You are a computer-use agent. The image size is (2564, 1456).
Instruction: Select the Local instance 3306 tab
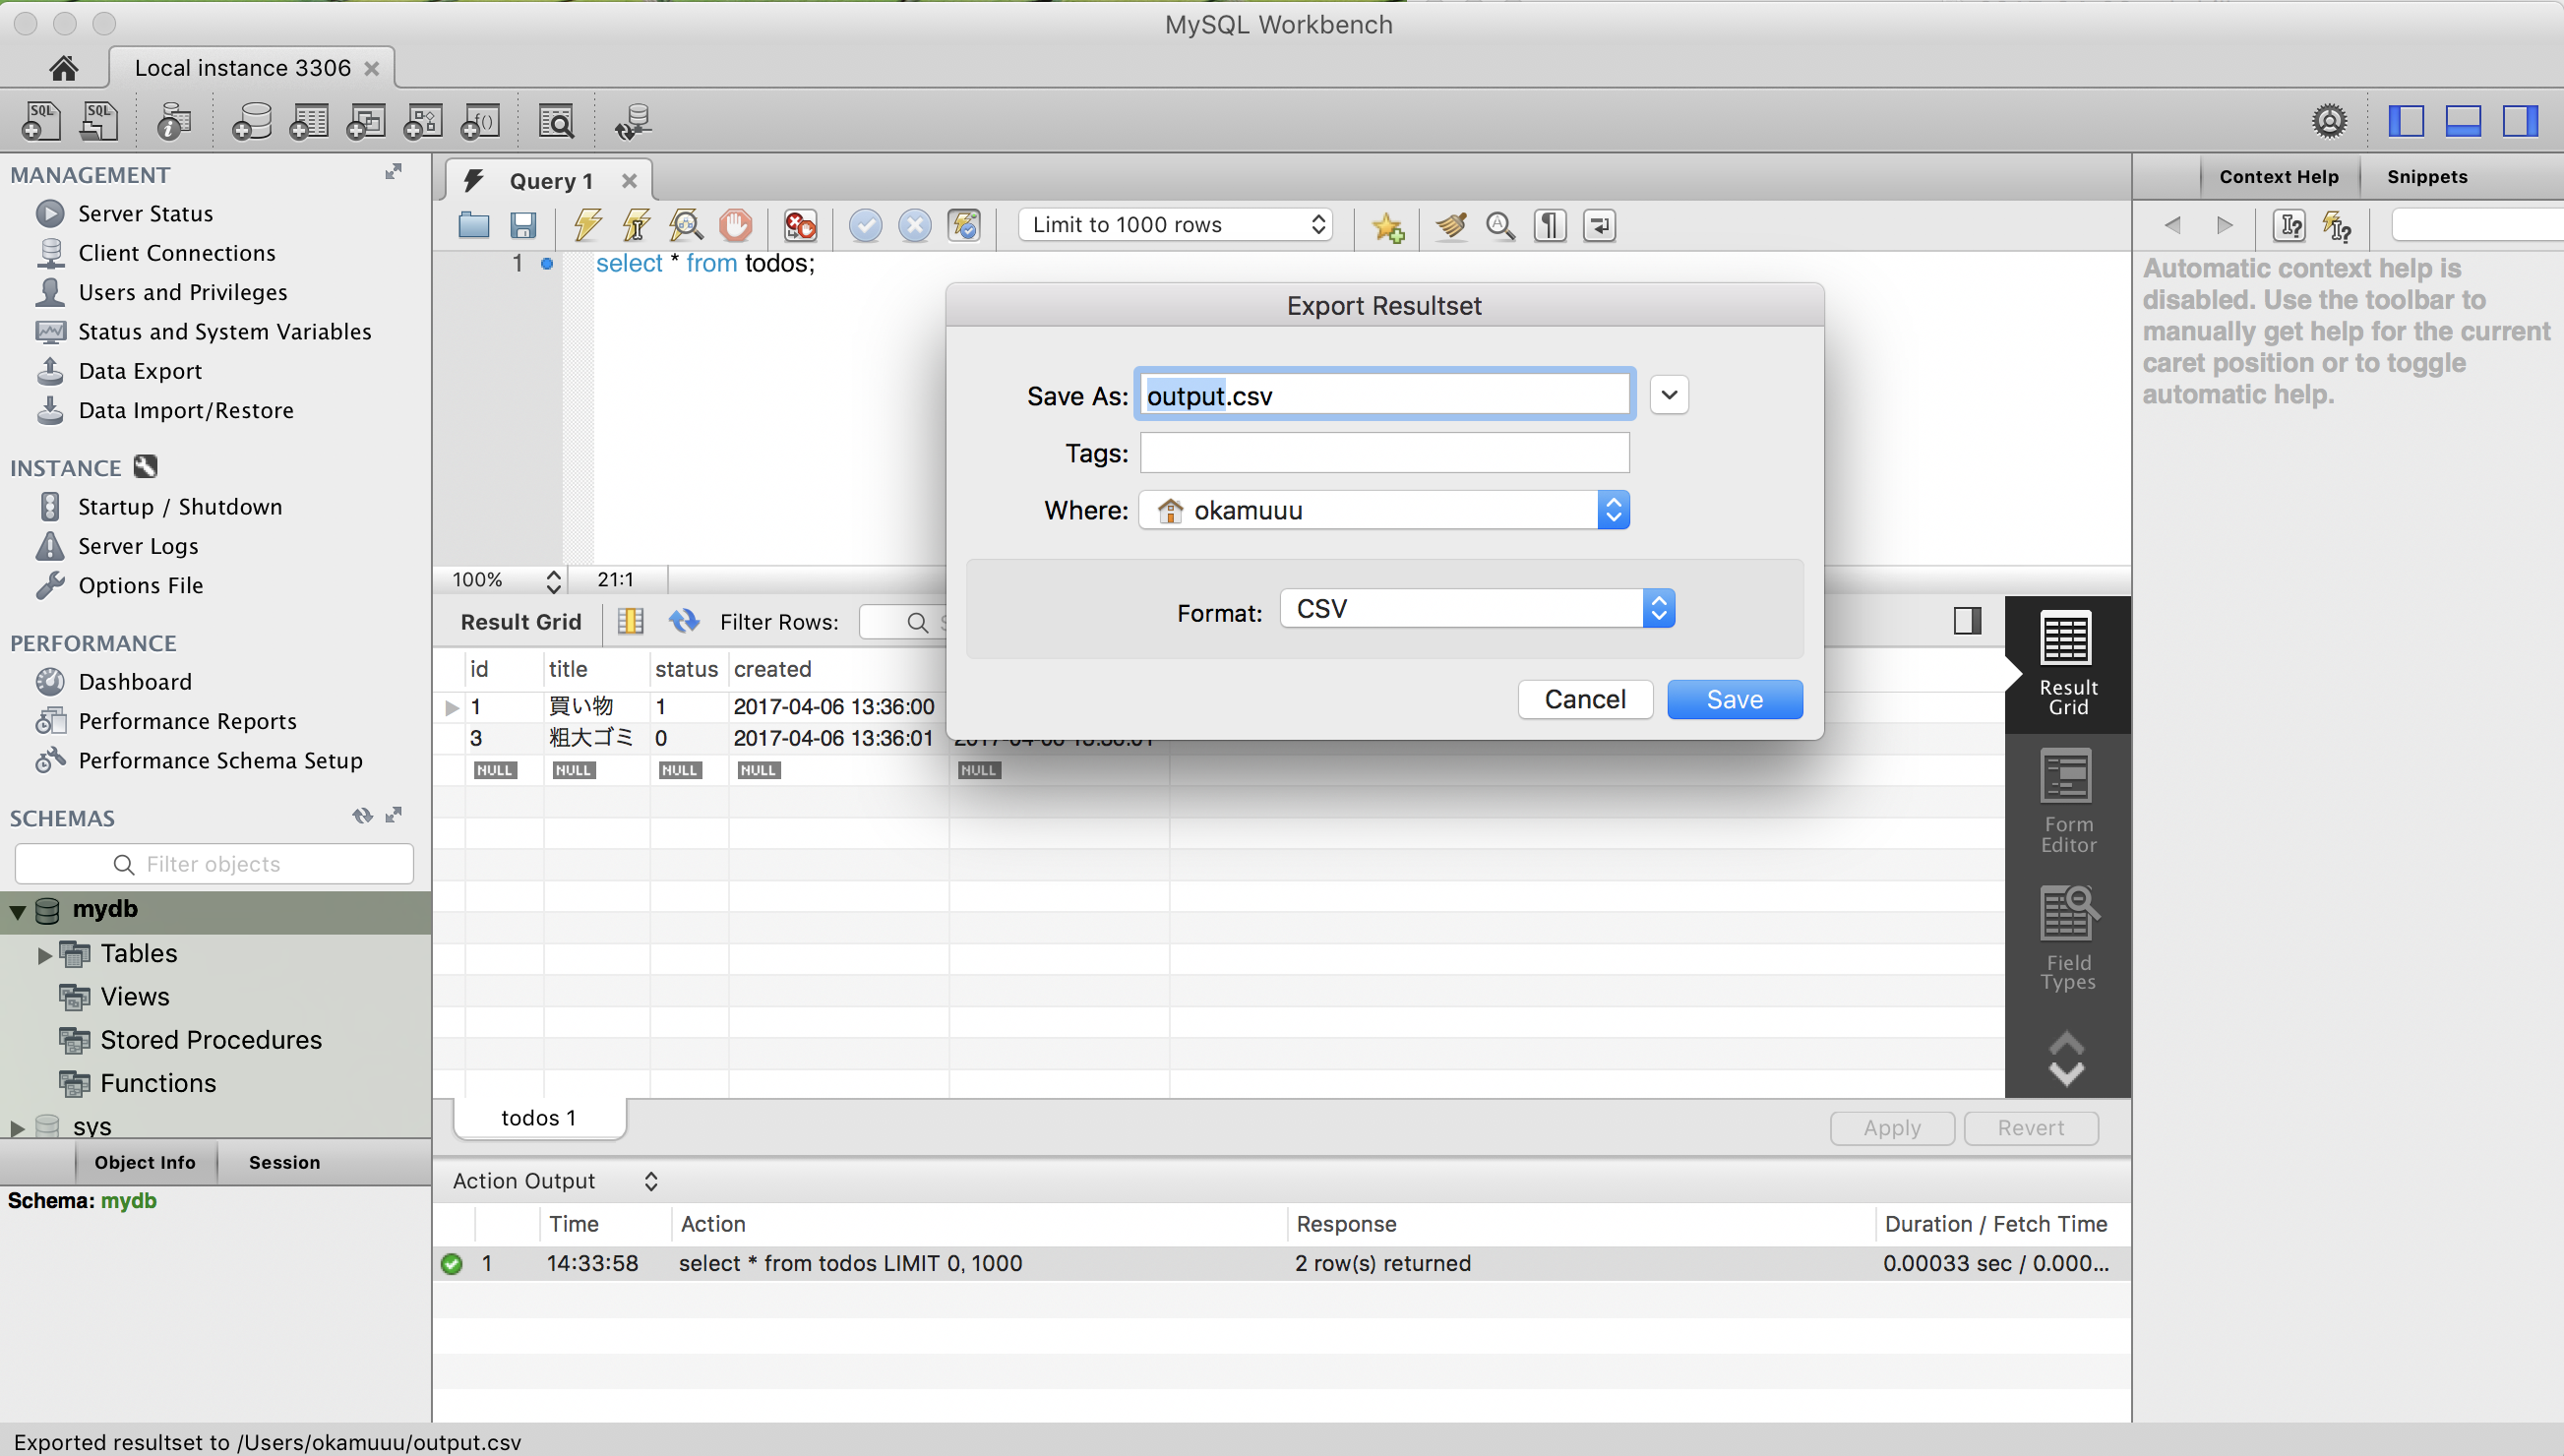point(251,68)
